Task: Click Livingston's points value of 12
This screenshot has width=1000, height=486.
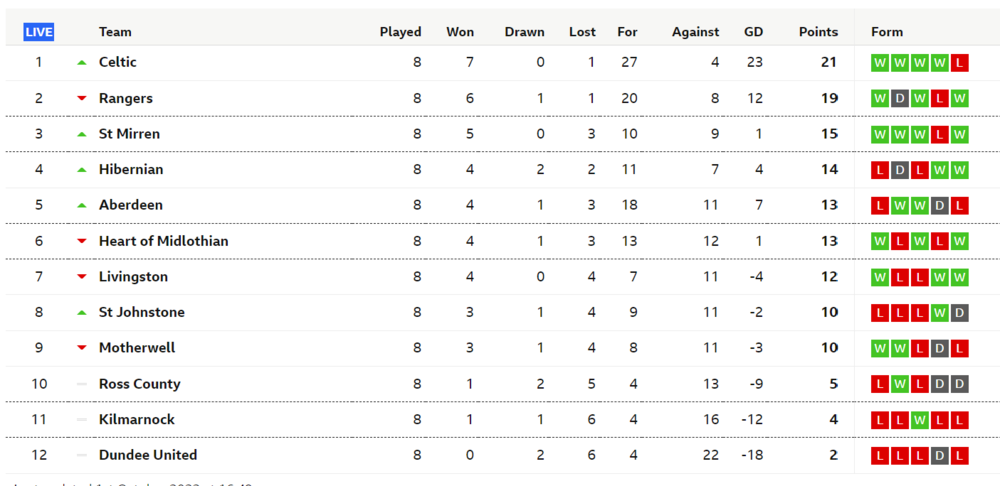Action: click(830, 277)
